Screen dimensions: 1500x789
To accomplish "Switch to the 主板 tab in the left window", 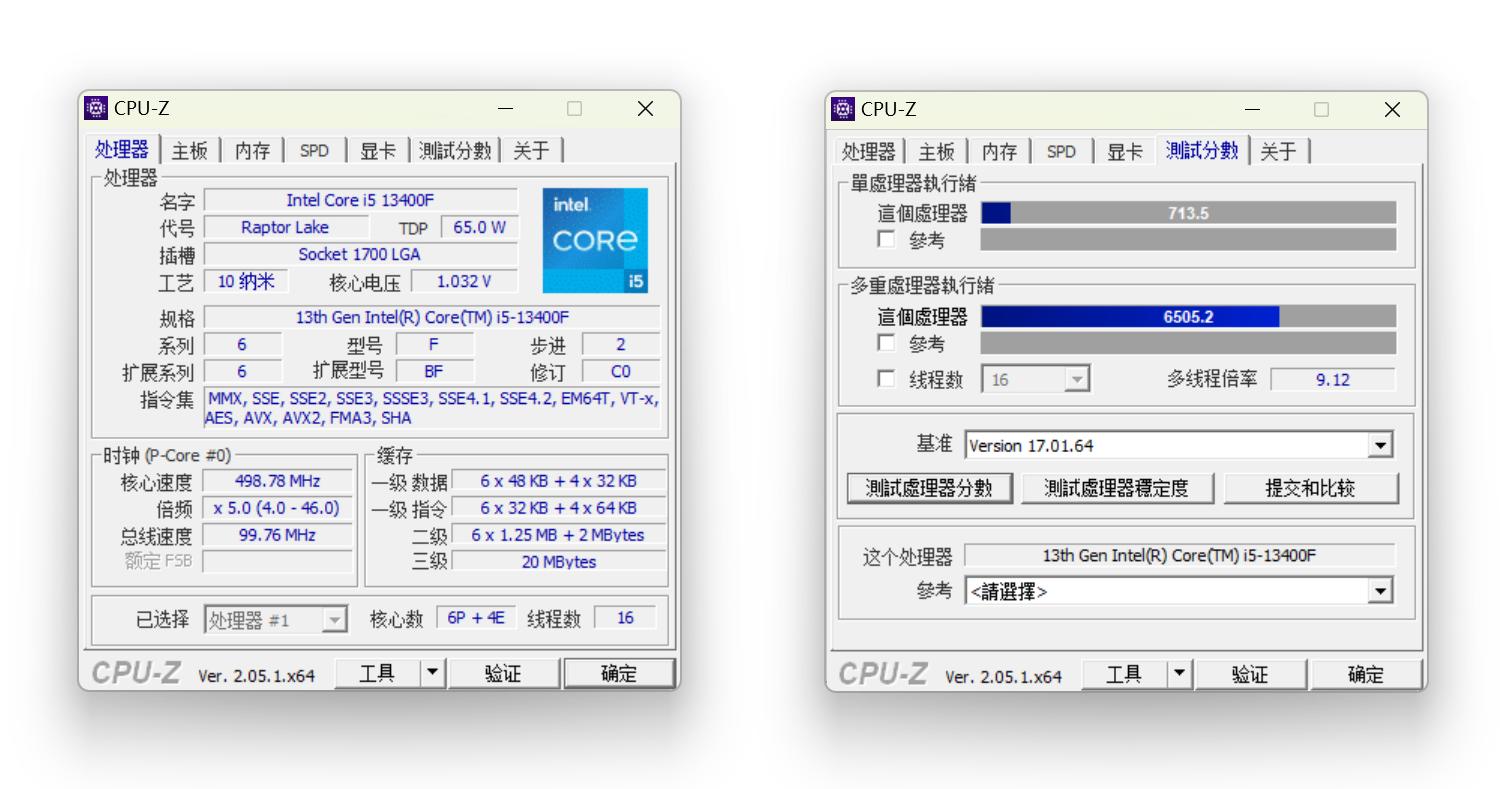I will click(x=189, y=150).
